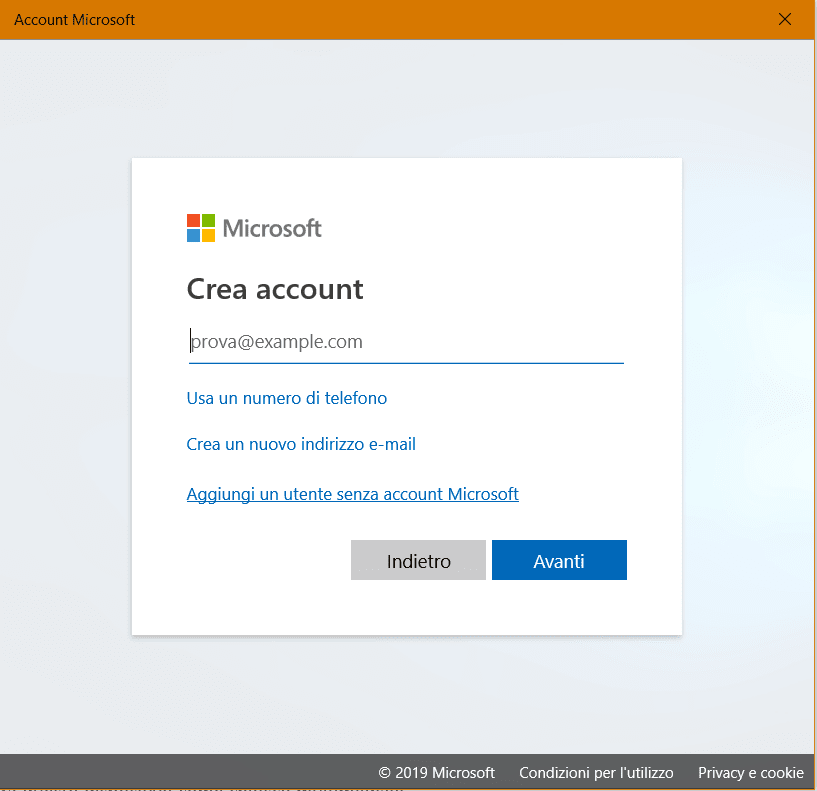Viewport: 817px width, 791px height.
Task: Click the 'Crea account' heading
Action: [275, 289]
